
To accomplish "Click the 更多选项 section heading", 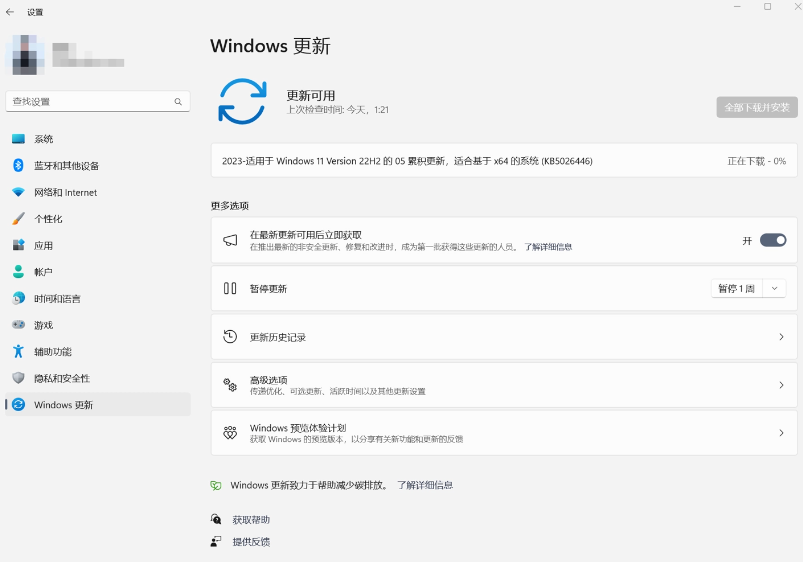I will tap(229, 206).
